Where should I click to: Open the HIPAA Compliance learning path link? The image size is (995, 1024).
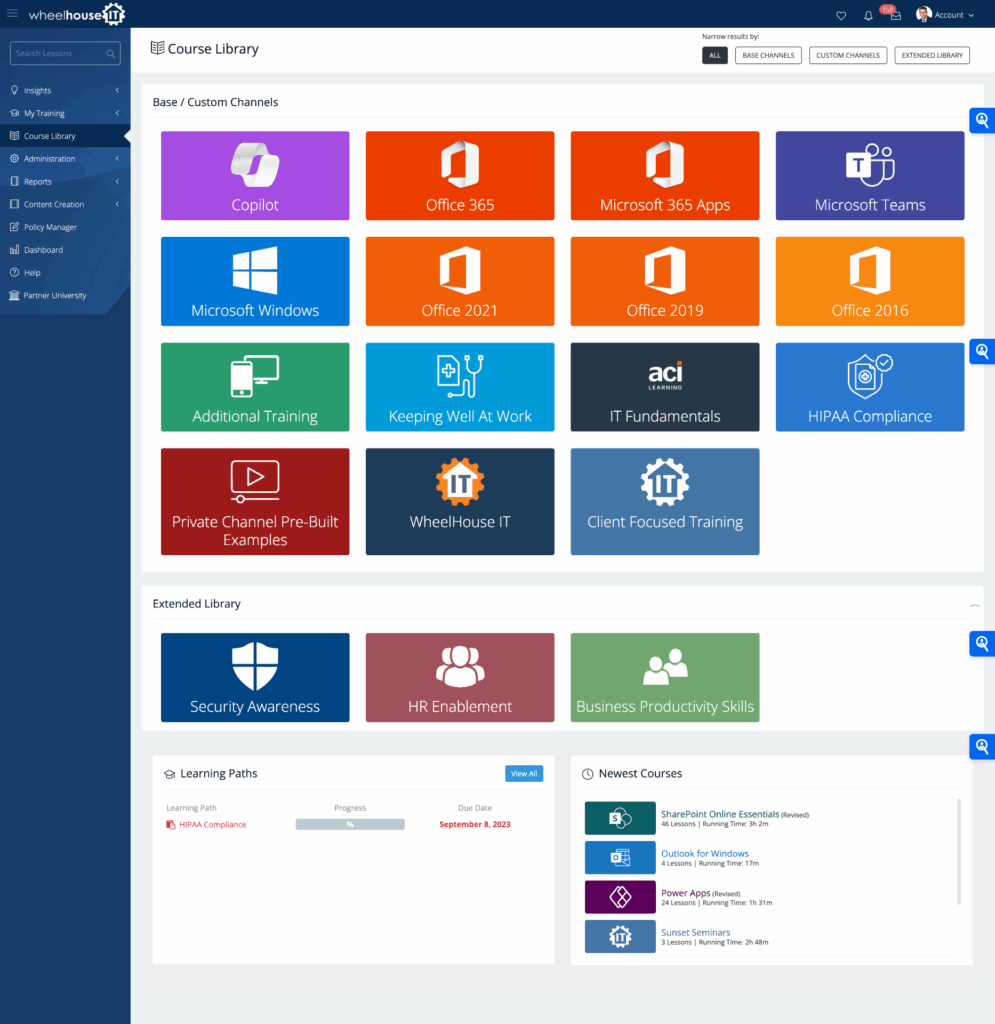point(212,825)
